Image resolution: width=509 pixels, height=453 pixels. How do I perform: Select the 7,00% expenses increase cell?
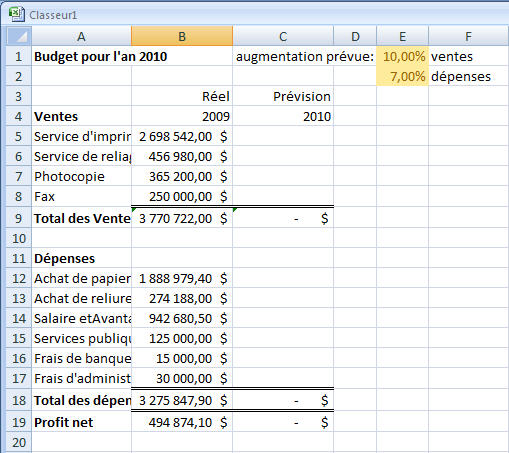click(x=403, y=76)
